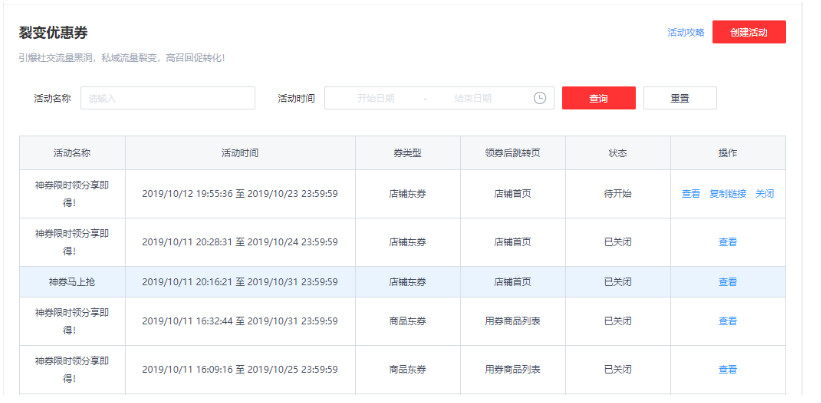The width and height of the screenshot is (821, 403).
Task: Click the 活动时间 table column header
Action: tap(240, 153)
